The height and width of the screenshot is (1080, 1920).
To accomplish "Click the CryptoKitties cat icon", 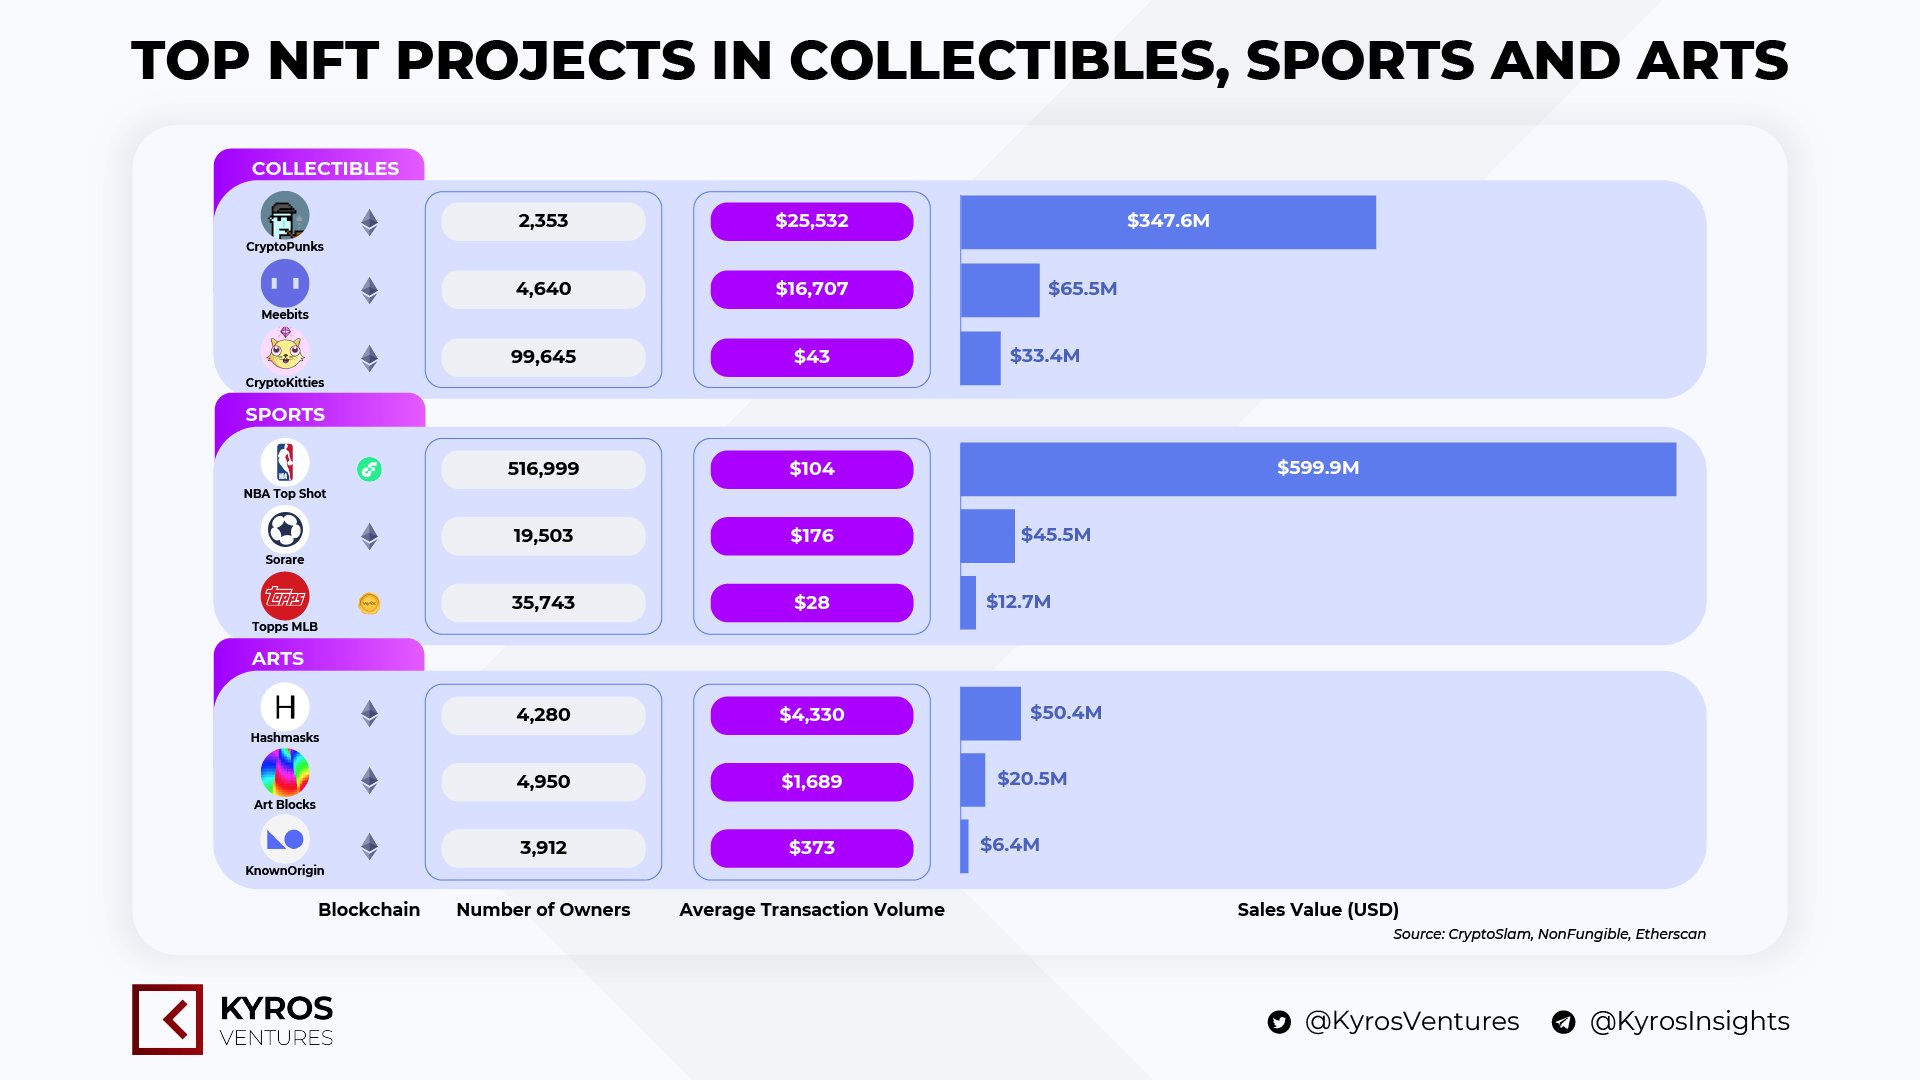I will (285, 351).
